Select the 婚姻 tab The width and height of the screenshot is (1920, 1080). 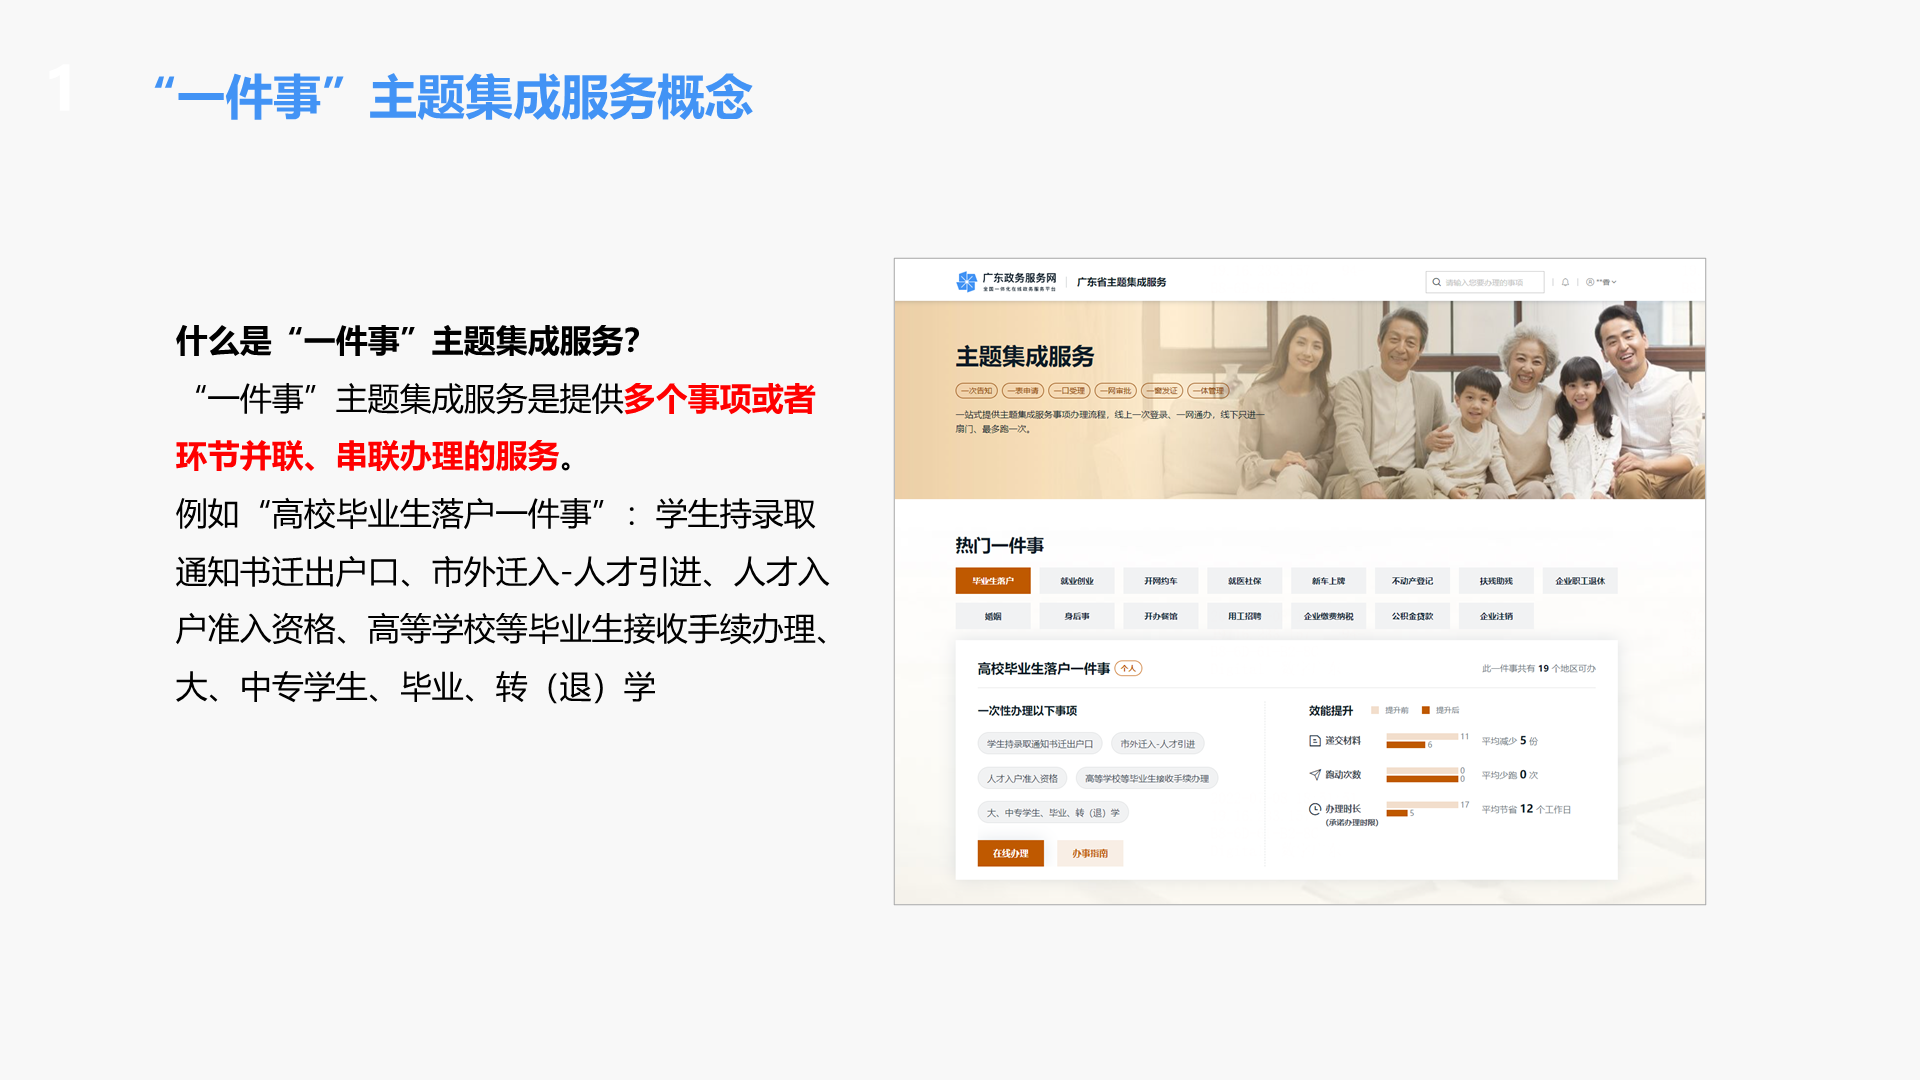[x=993, y=616]
